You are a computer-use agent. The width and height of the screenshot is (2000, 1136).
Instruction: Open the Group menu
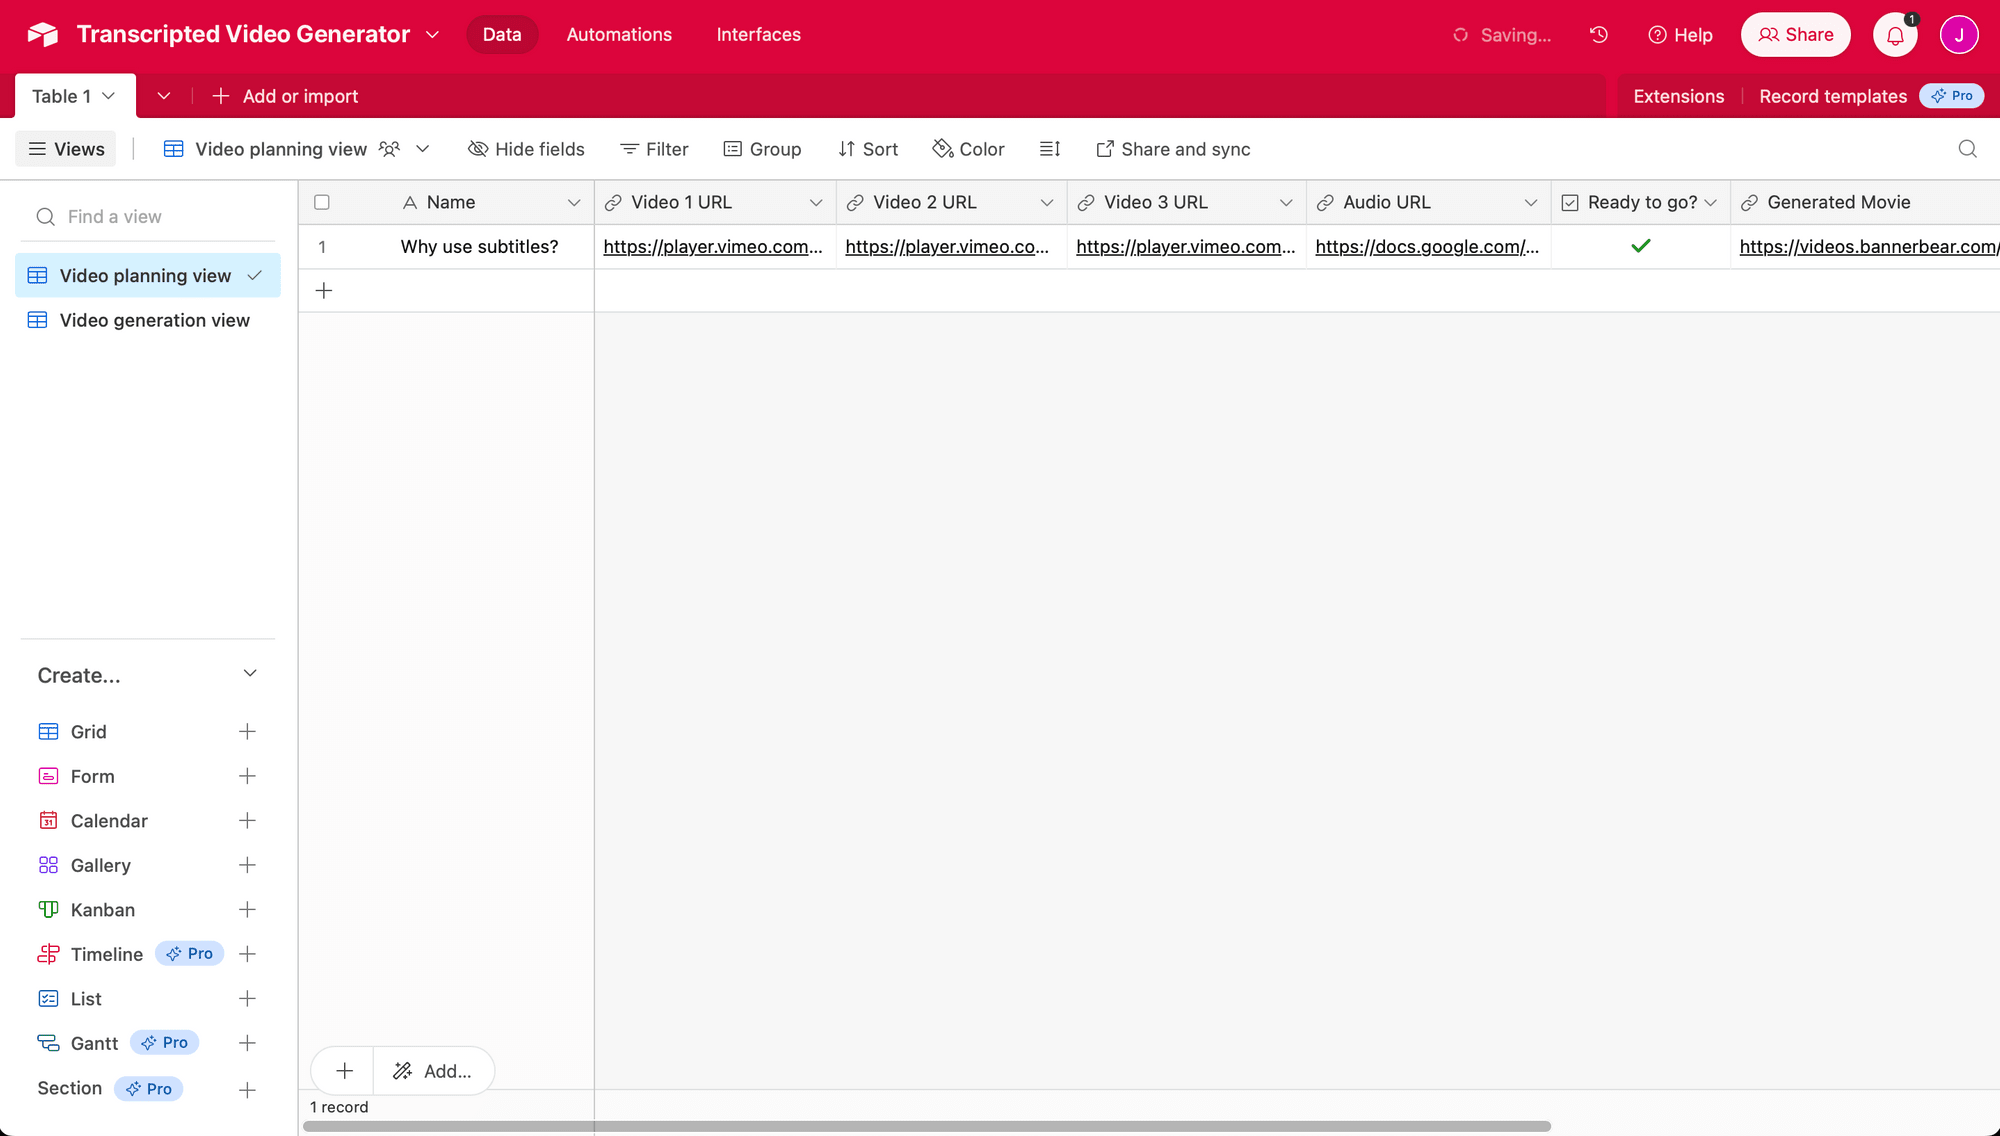[763, 148]
